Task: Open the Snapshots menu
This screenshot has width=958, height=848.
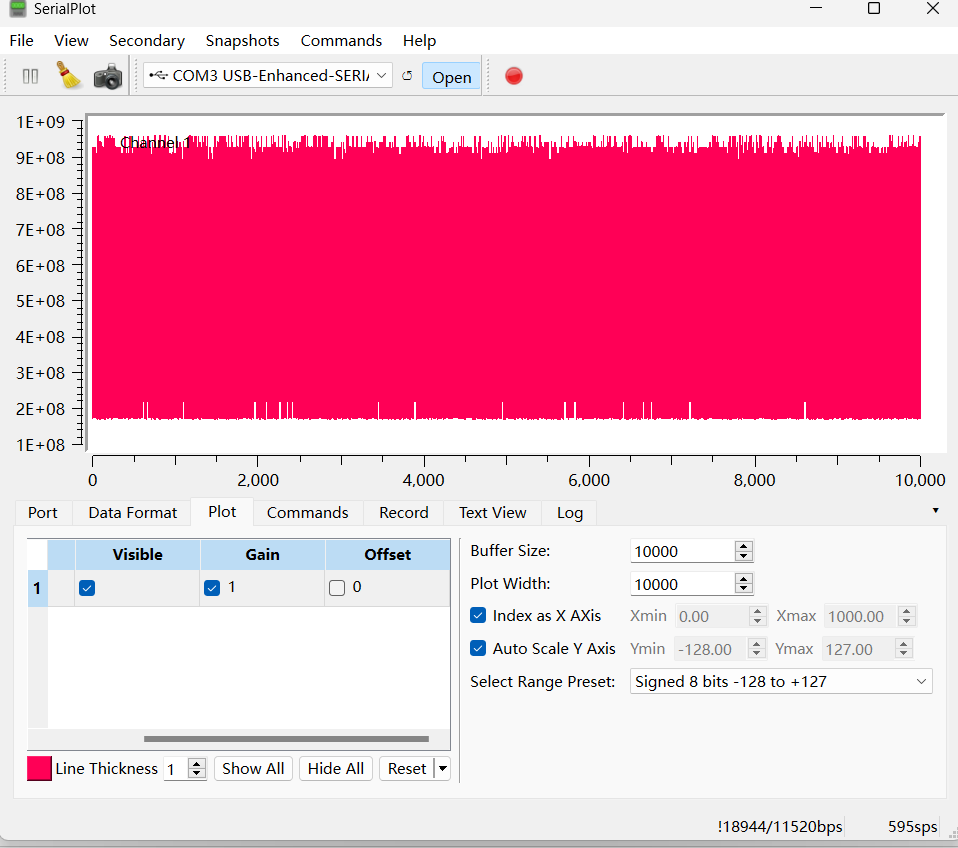Action: pyautogui.click(x=243, y=41)
